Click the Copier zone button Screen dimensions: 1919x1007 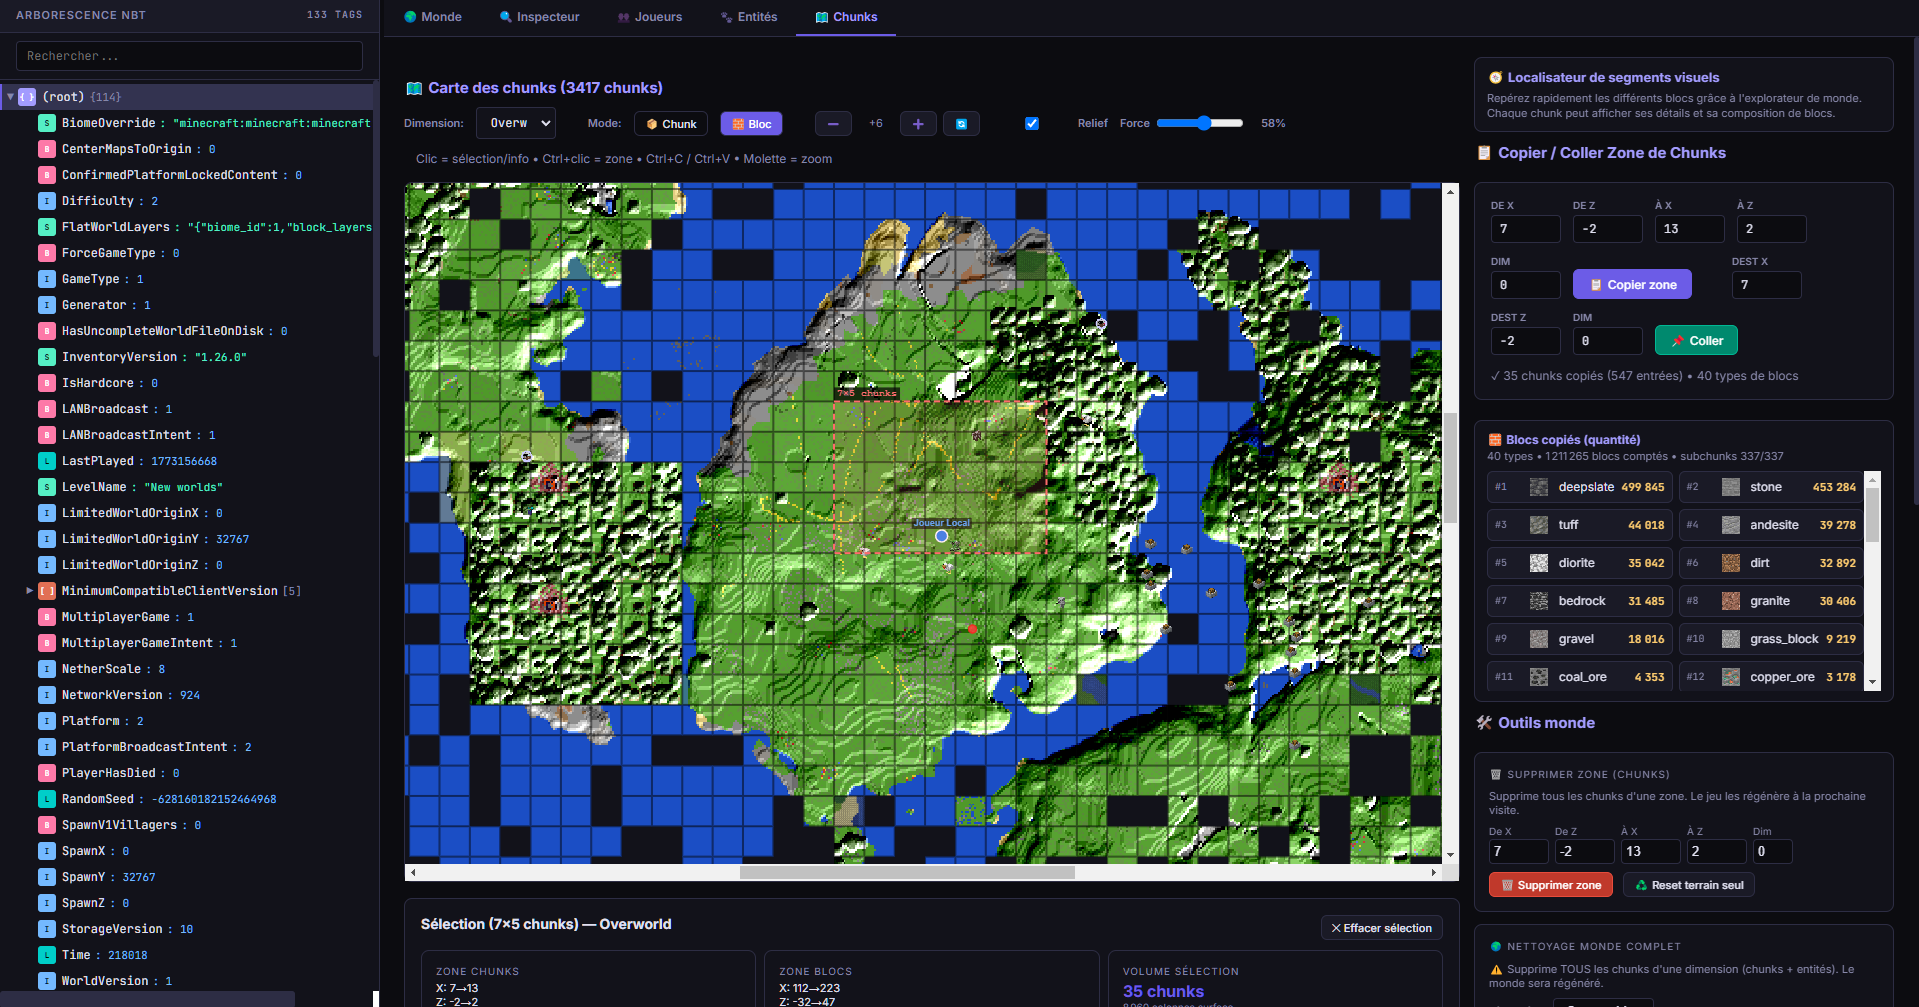pos(1632,284)
